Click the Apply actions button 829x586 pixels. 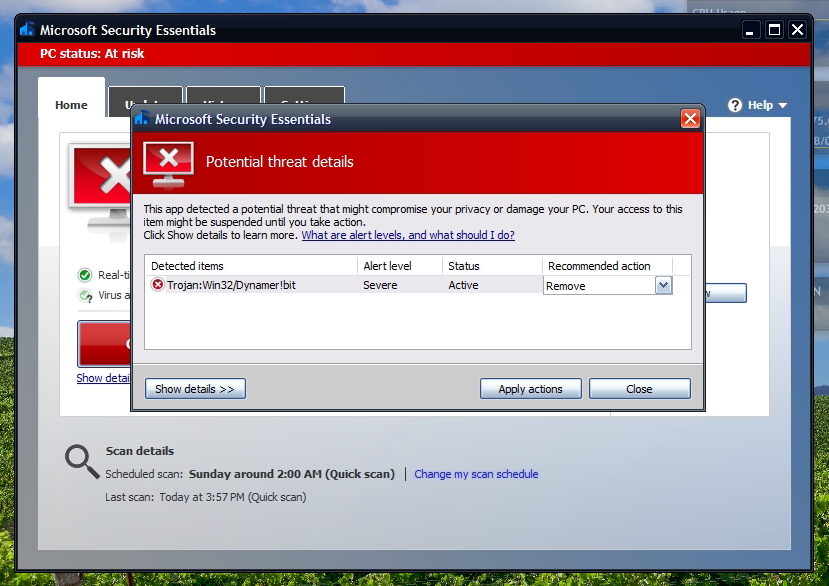point(530,389)
